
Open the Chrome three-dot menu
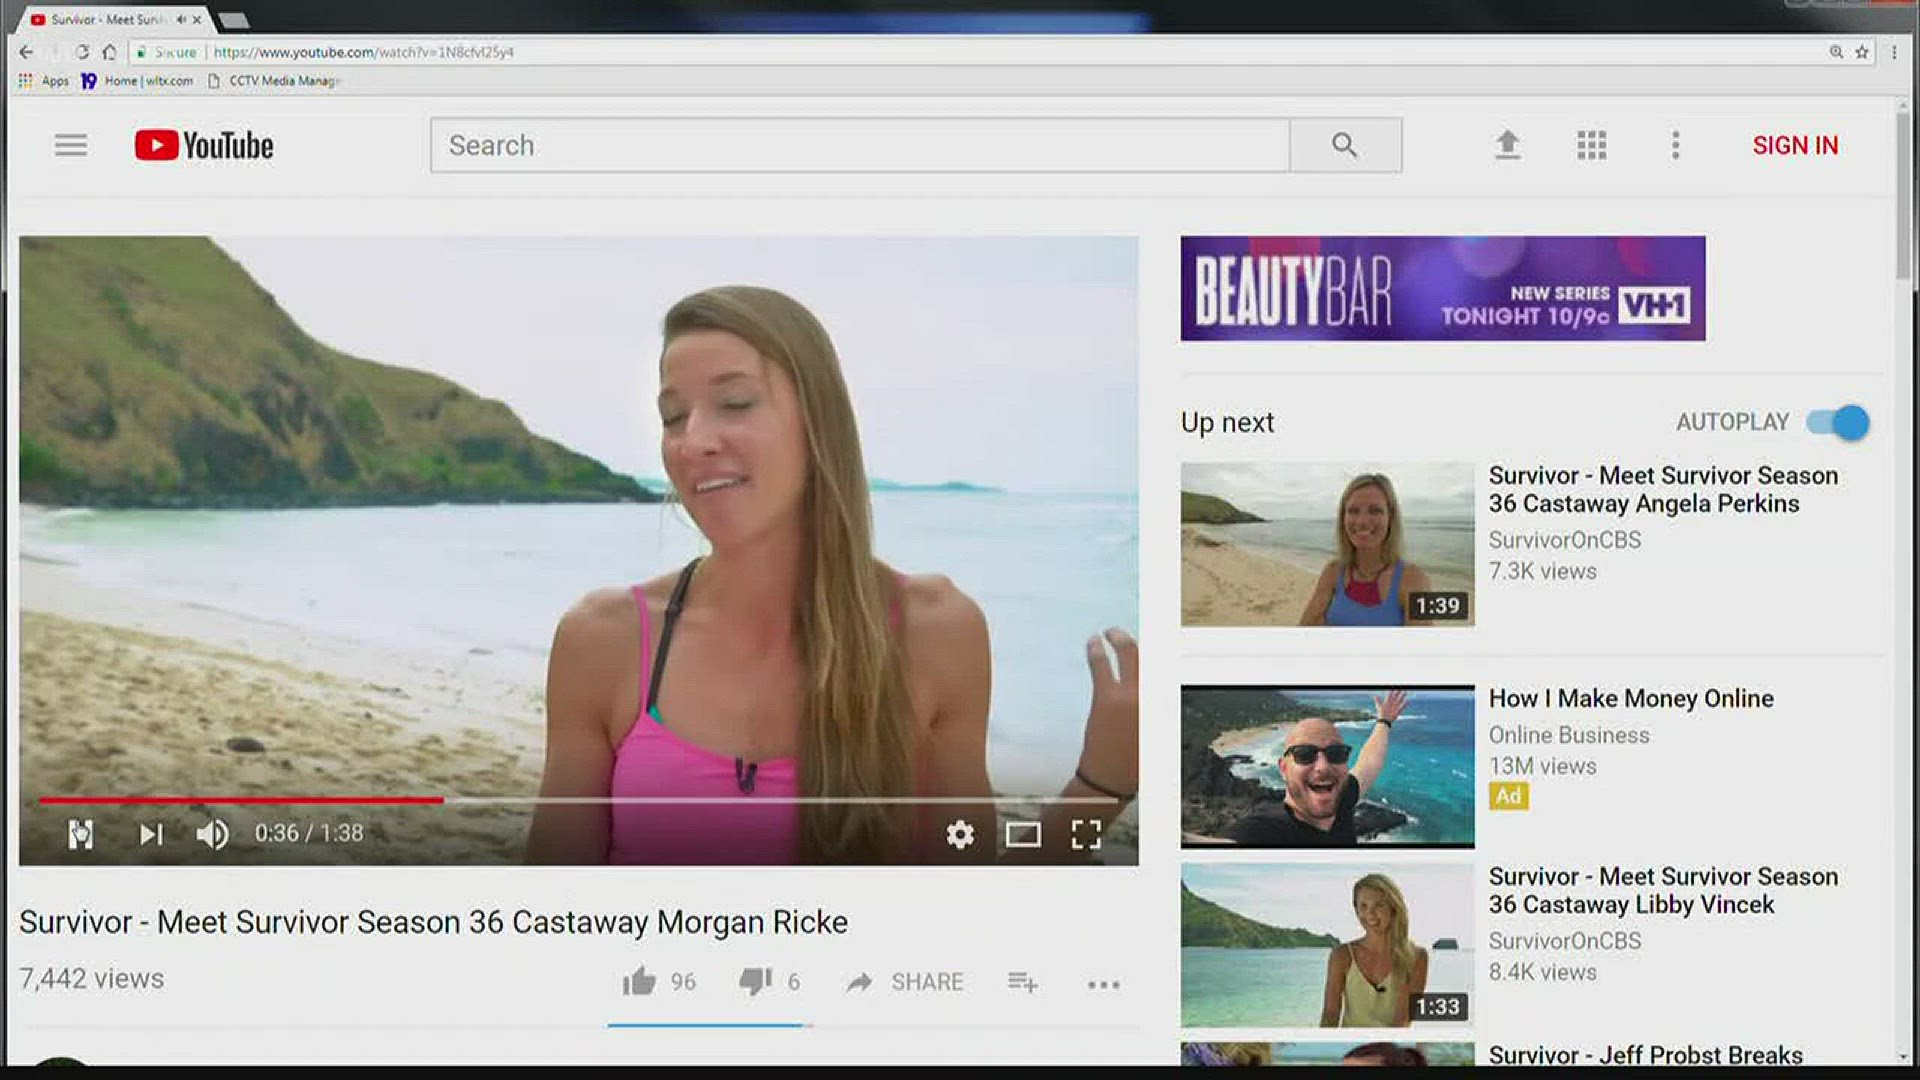click(x=1894, y=52)
